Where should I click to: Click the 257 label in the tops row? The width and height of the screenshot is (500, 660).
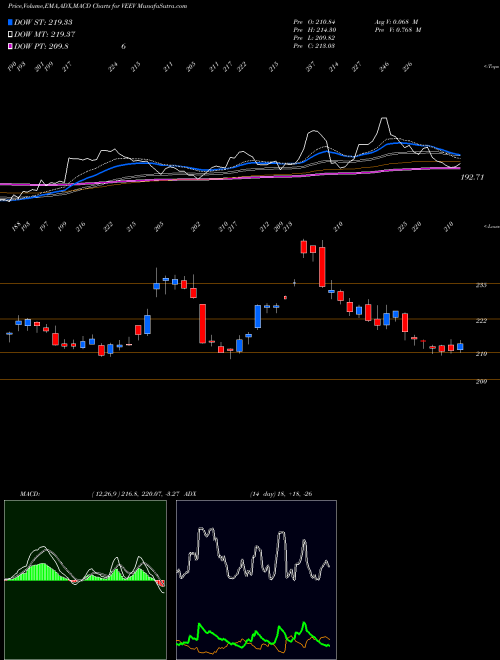tap(311, 67)
